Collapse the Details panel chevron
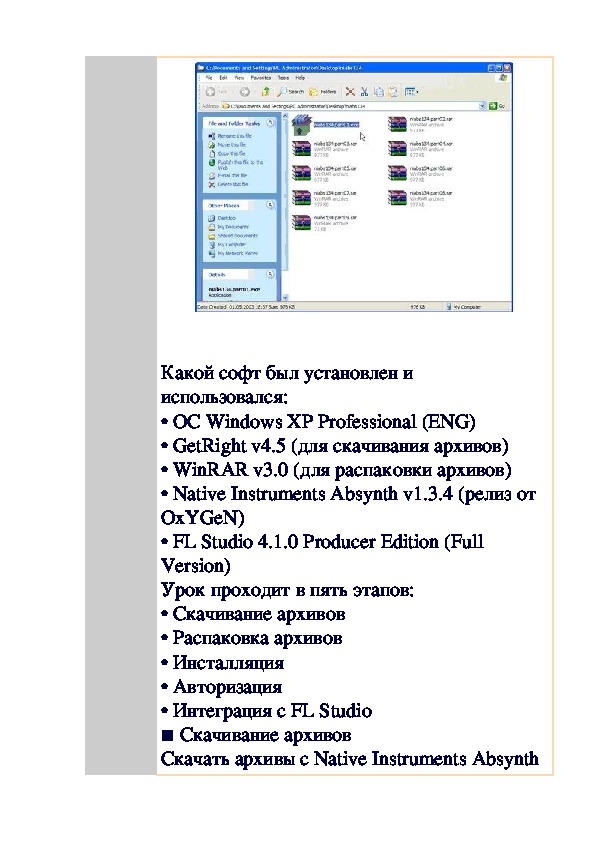Viewport: 595px width, 842px height. [270, 274]
